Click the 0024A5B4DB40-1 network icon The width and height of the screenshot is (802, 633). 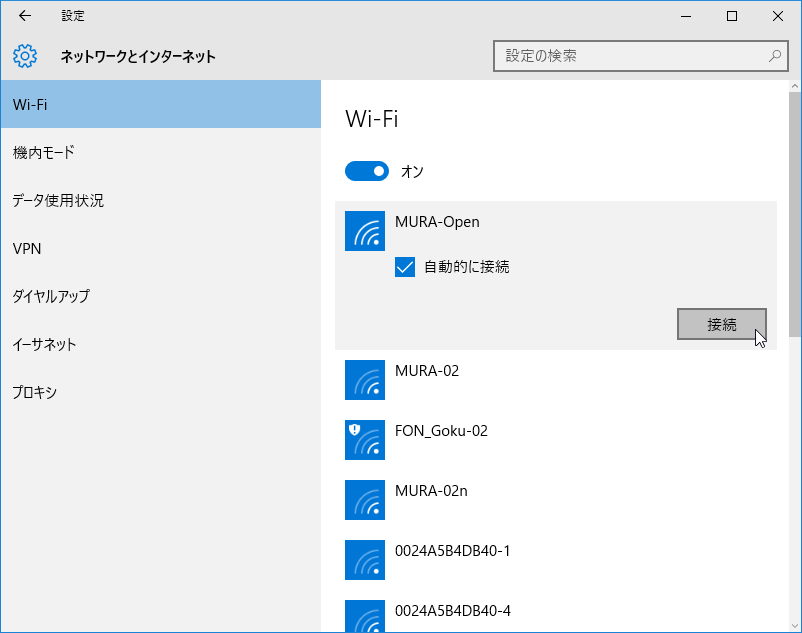[365, 560]
